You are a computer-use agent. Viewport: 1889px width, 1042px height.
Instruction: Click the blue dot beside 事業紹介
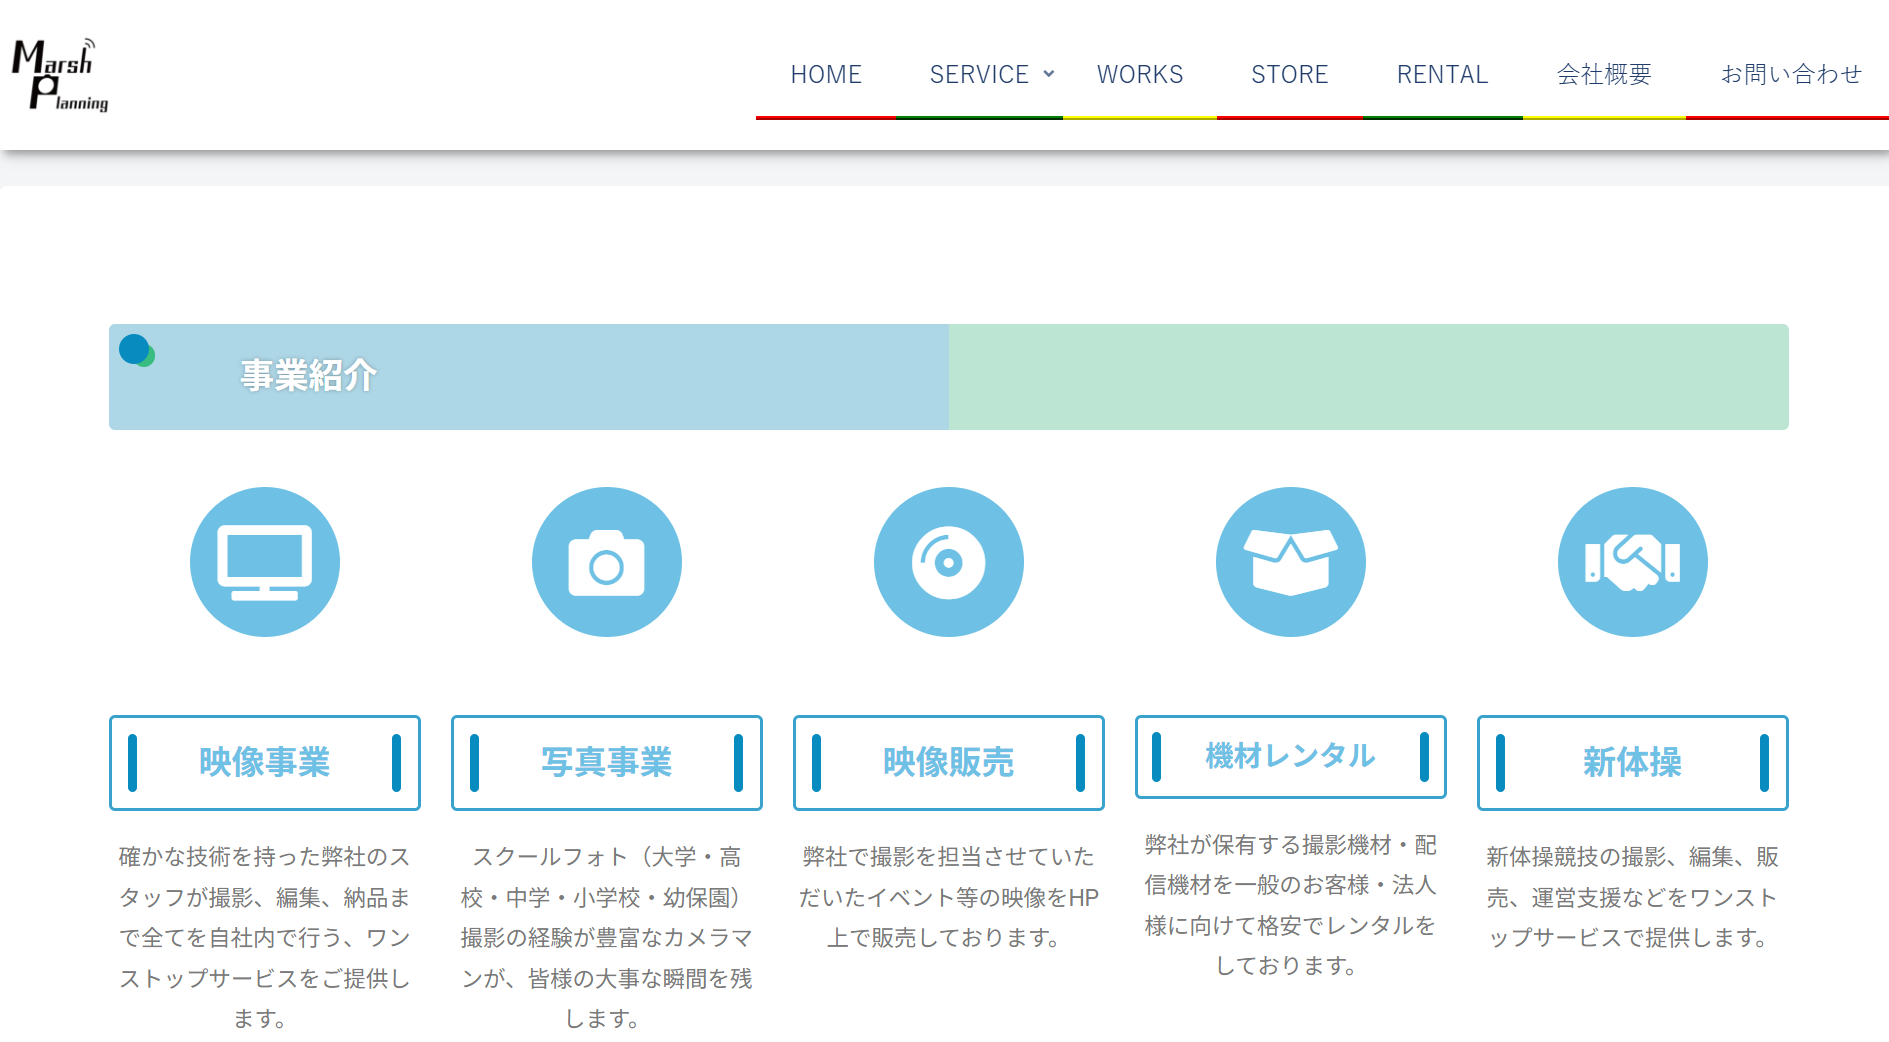(x=135, y=350)
